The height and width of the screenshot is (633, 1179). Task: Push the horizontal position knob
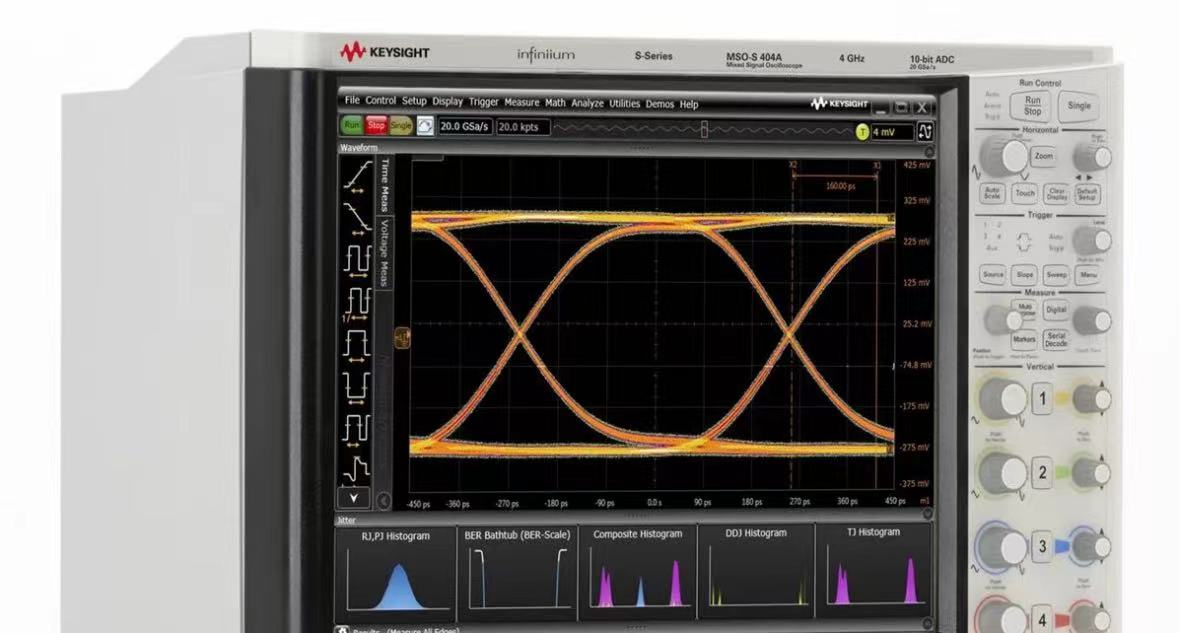(1092, 156)
